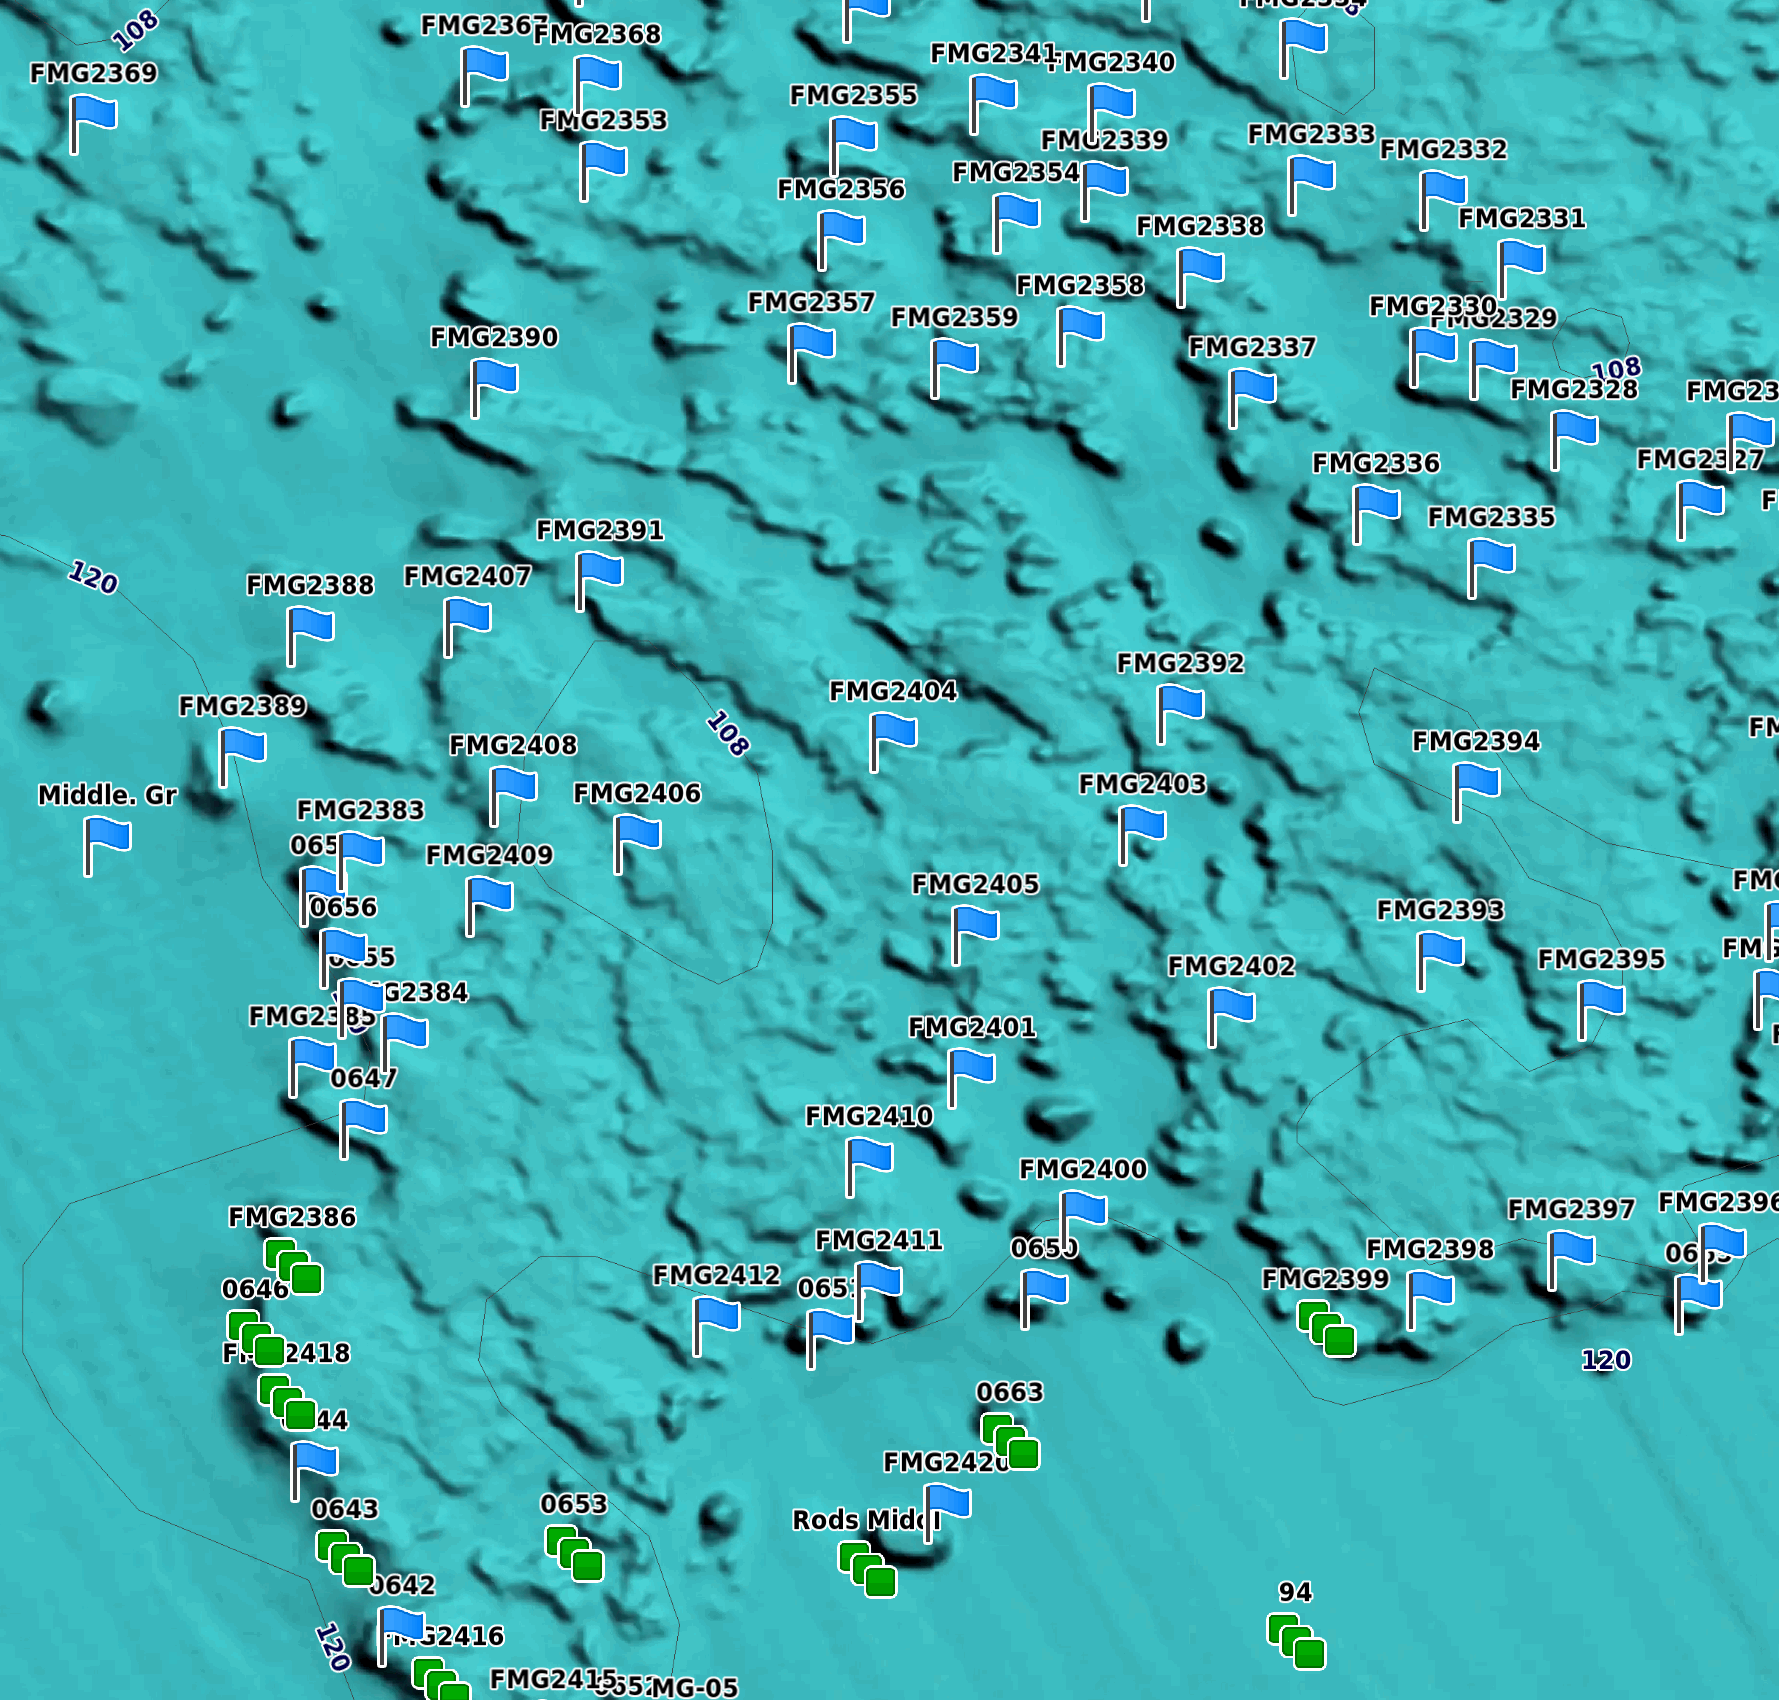Viewport: 1779px width, 1700px height.
Task: Click the FMG2403 flag marker
Action: point(1142,834)
